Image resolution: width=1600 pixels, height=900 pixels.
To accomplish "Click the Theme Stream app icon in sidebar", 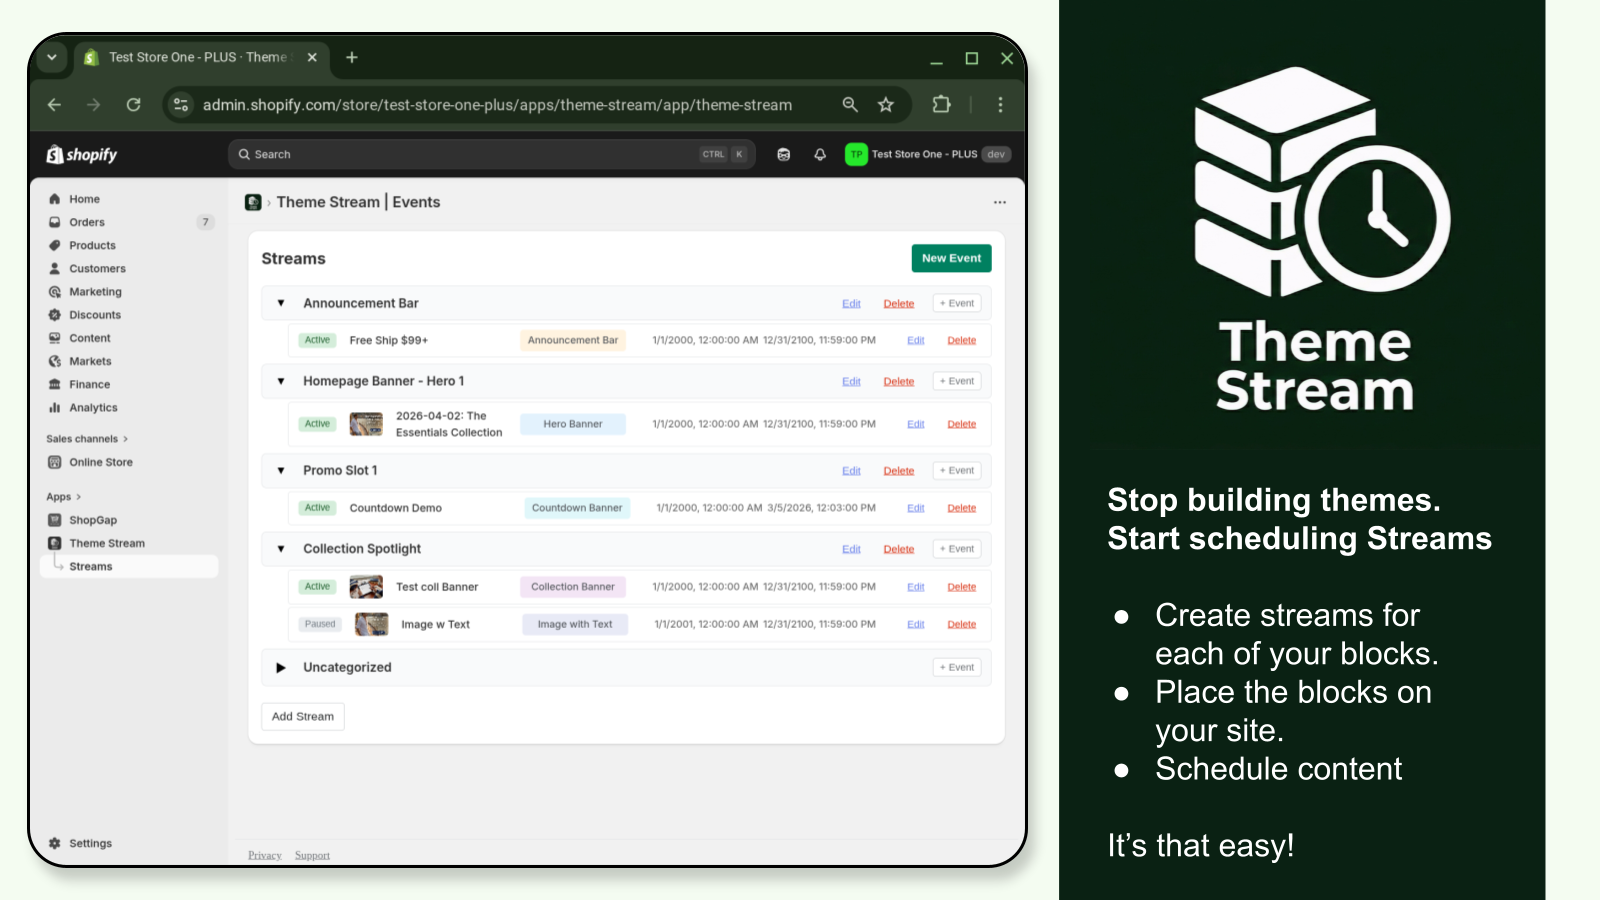I will 55,543.
